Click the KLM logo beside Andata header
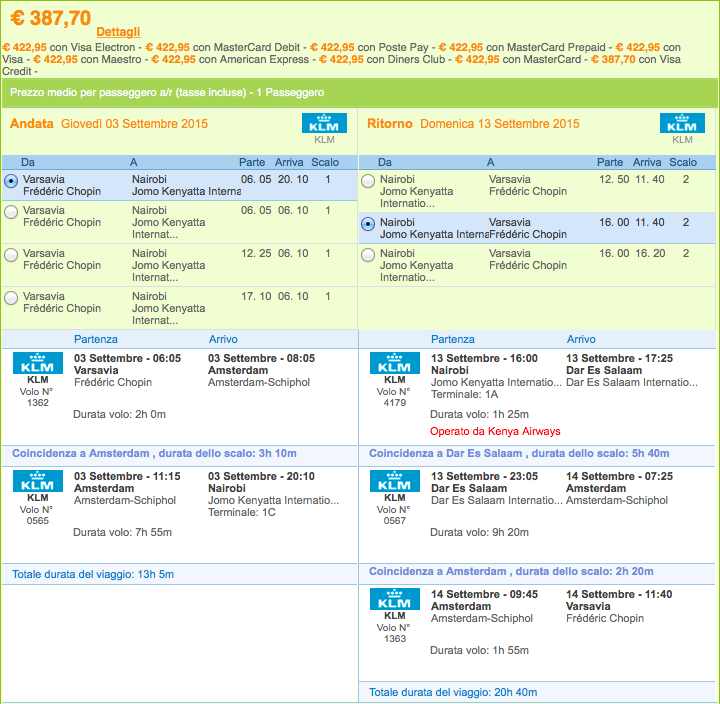720x704 pixels. coord(324,123)
